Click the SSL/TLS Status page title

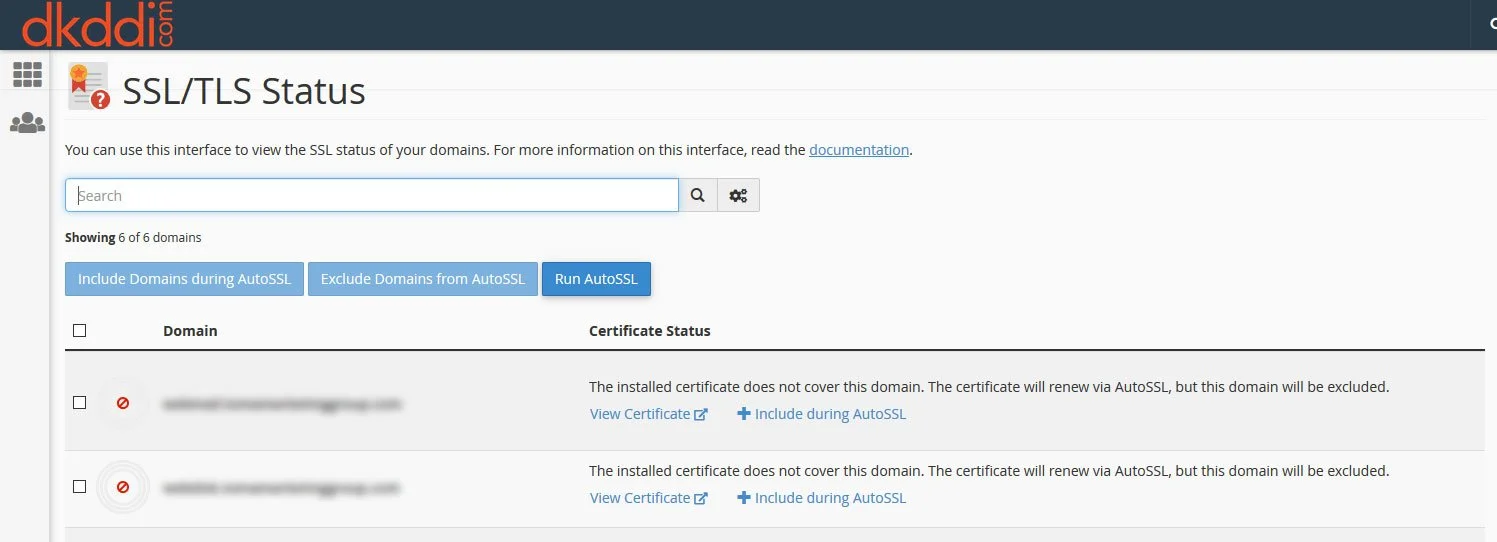click(244, 91)
